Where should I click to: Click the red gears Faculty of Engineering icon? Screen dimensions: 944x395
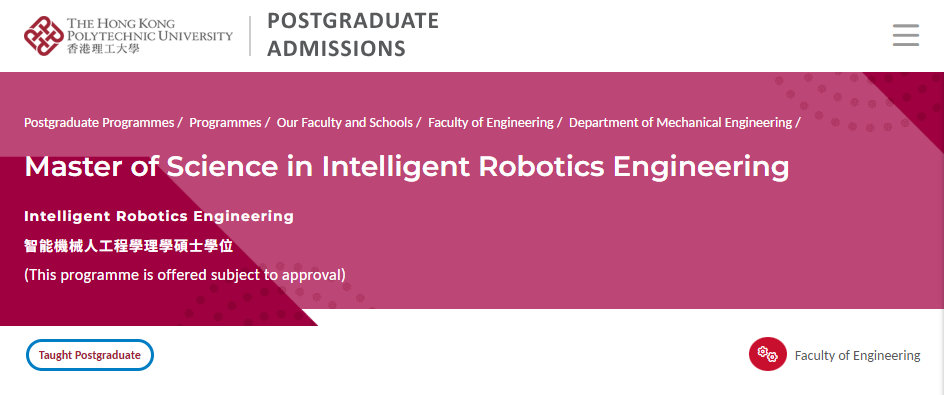click(768, 355)
